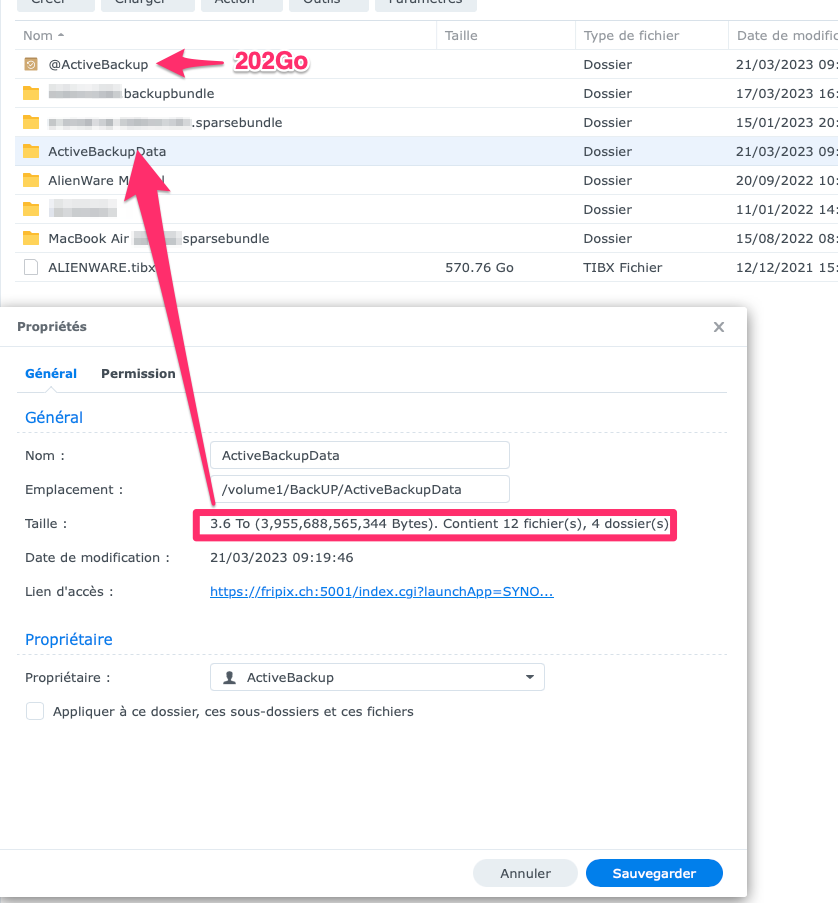Select the Général tab
This screenshot has width=838, height=903.
(x=51, y=373)
